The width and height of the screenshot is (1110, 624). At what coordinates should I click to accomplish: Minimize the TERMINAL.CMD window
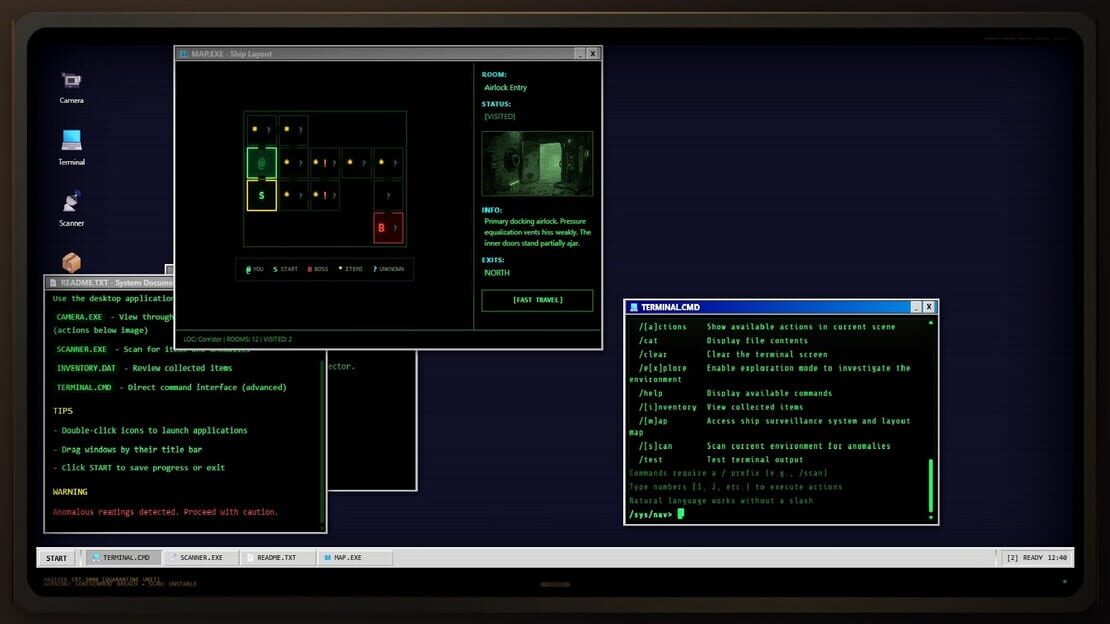click(916, 307)
